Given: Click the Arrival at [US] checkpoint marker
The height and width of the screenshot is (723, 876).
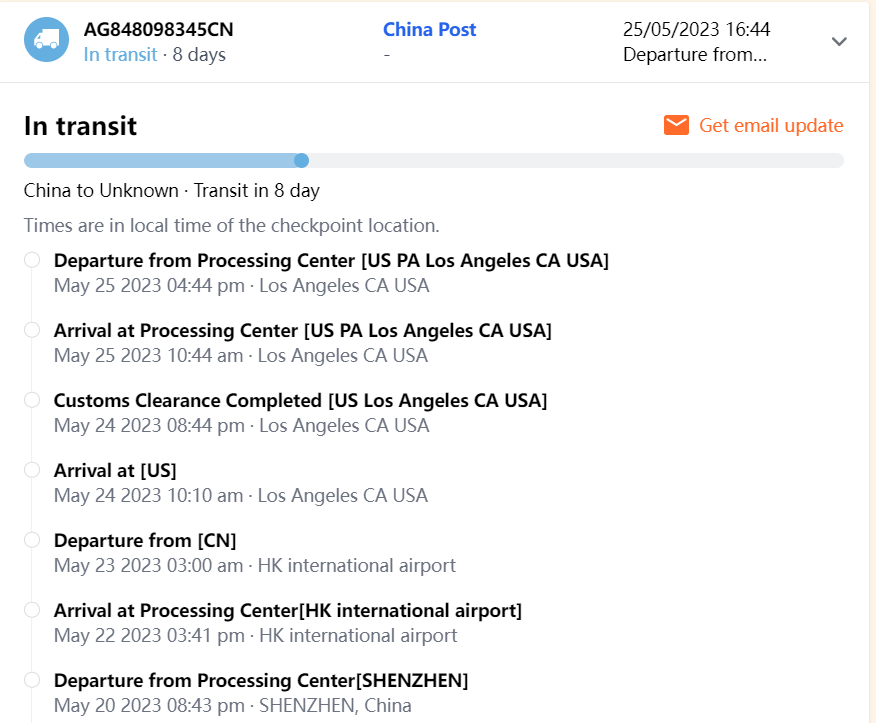Looking at the screenshot, I should tap(32, 470).
